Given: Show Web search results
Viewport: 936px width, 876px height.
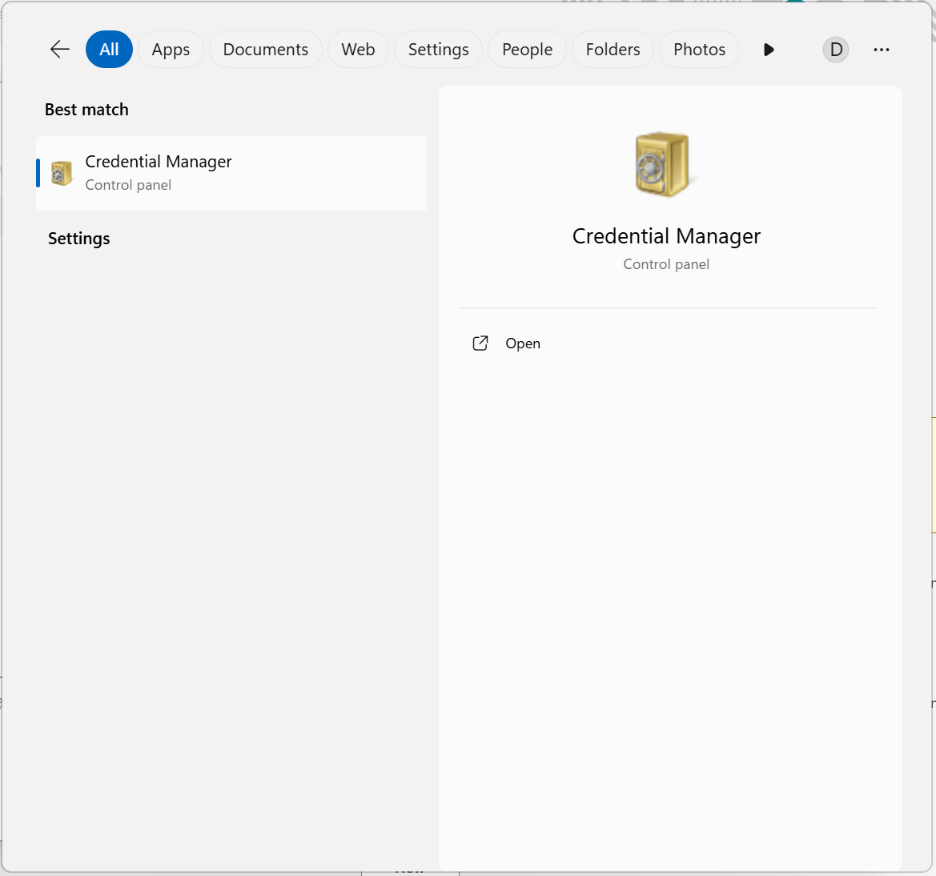Looking at the screenshot, I should coord(358,49).
